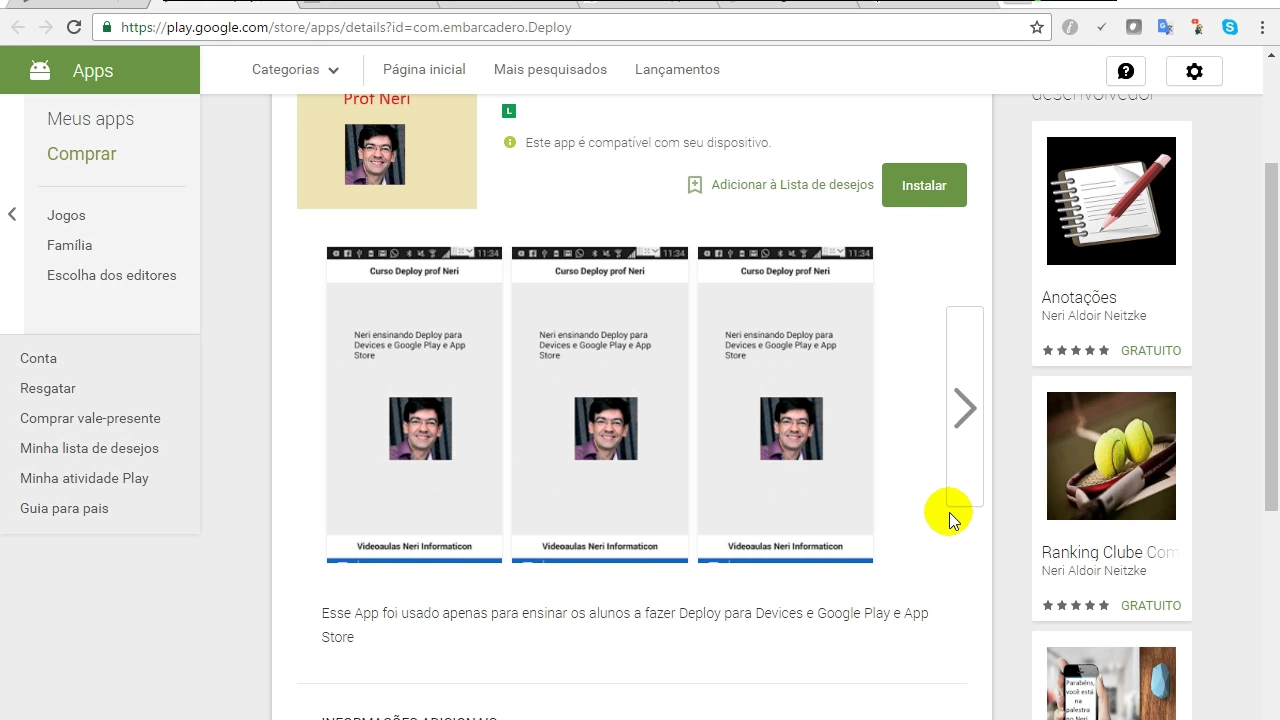Open the Google Translate extension
1280x720 pixels.
pyautogui.click(x=1166, y=27)
